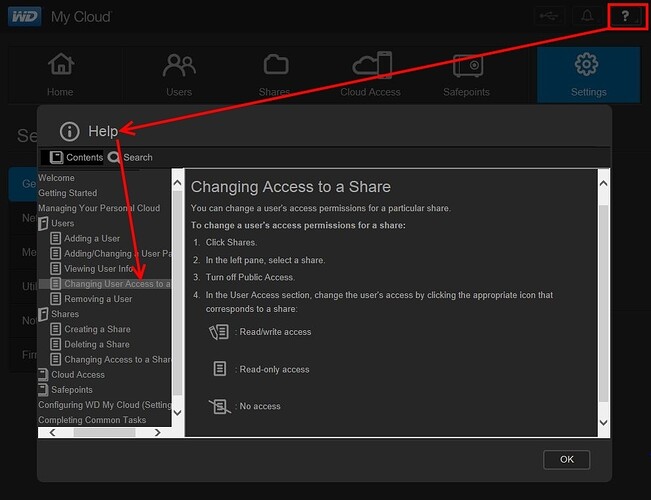Click the contents tree scroll-right arrow
This screenshot has height=500, width=651.
157,432
